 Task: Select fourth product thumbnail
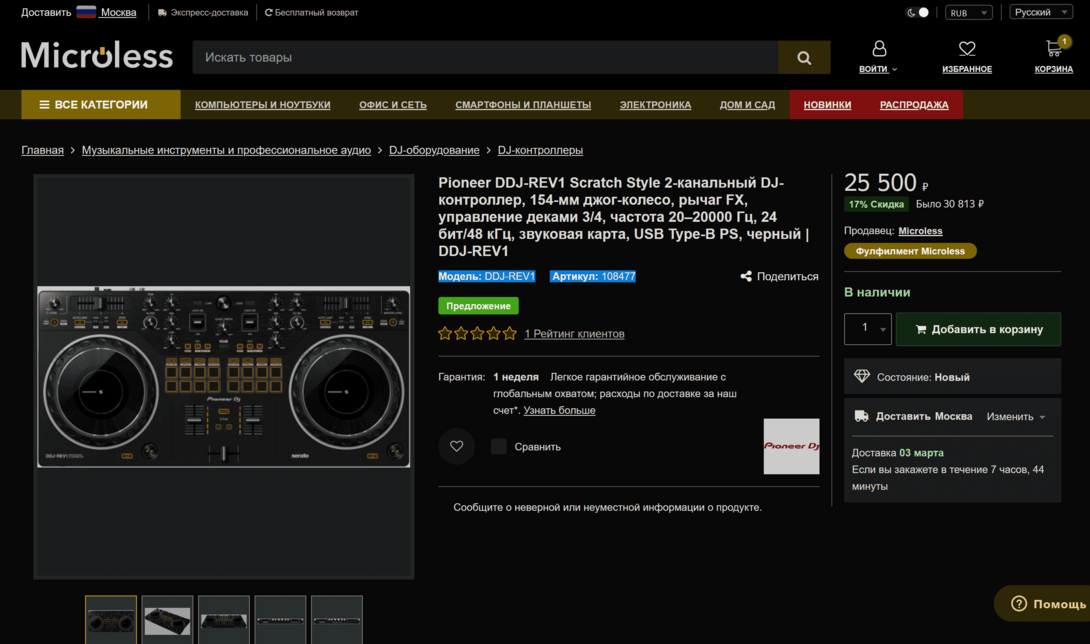click(x=280, y=620)
